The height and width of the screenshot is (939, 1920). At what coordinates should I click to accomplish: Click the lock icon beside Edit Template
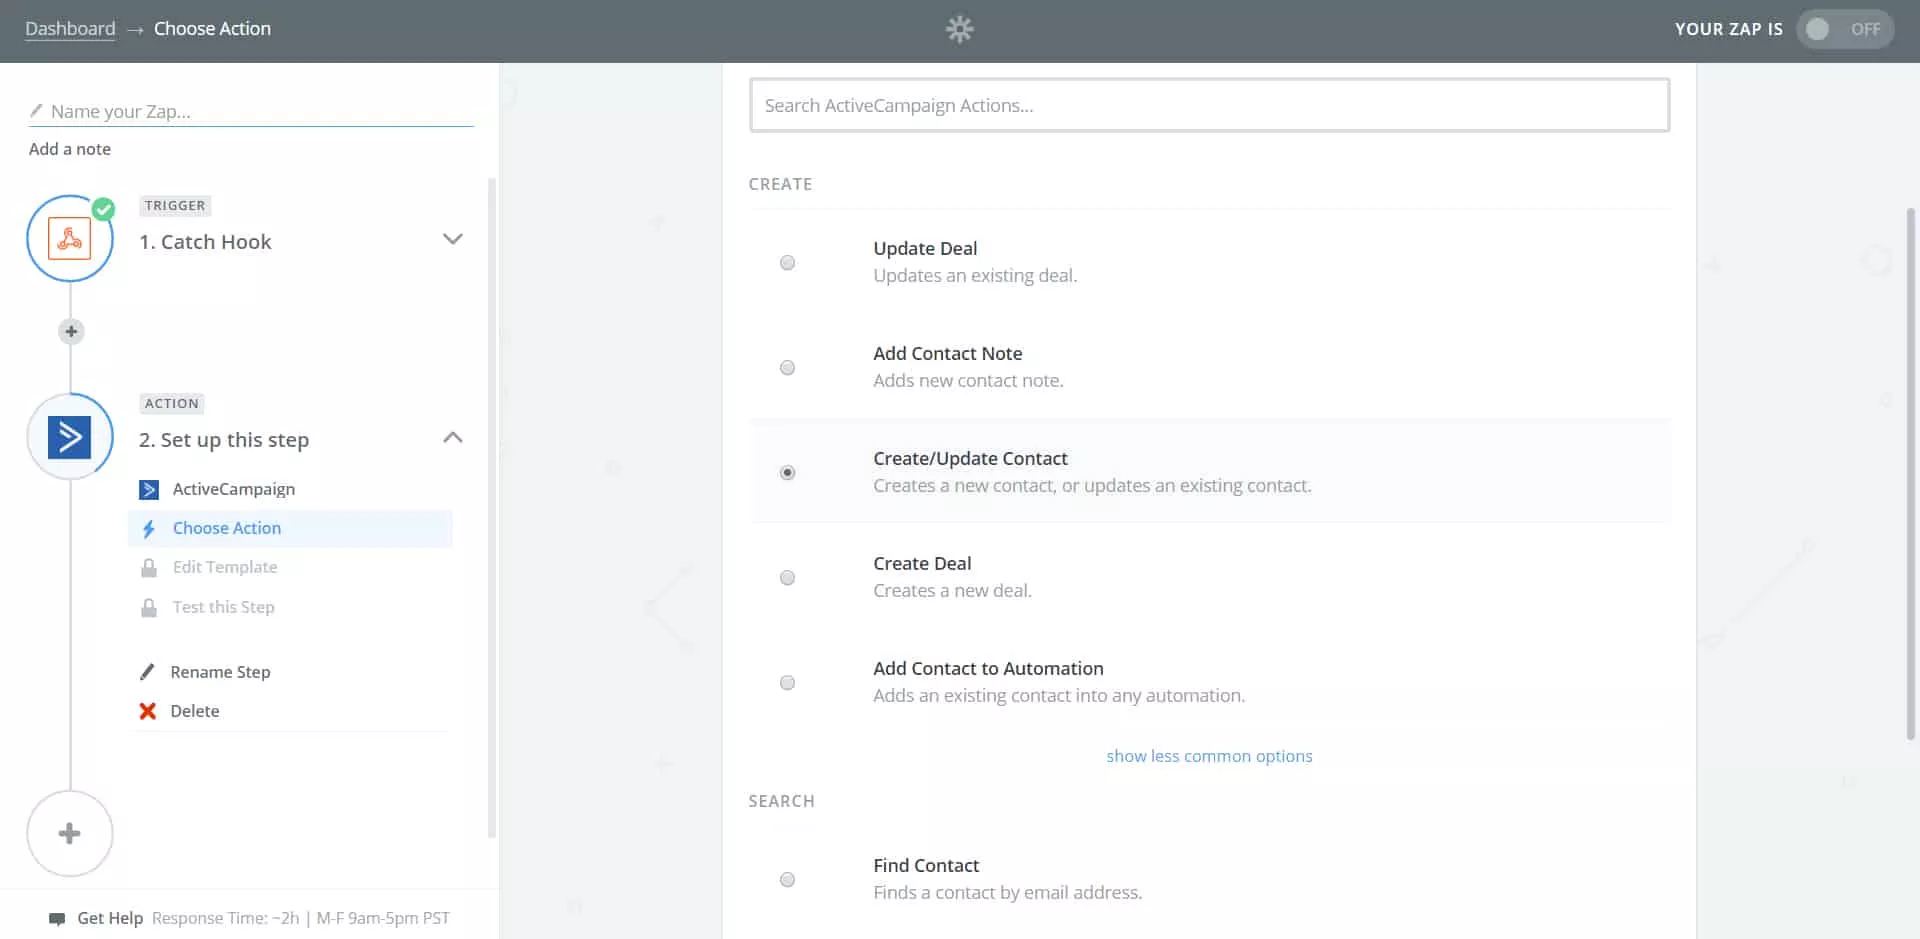tap(149, 567)
